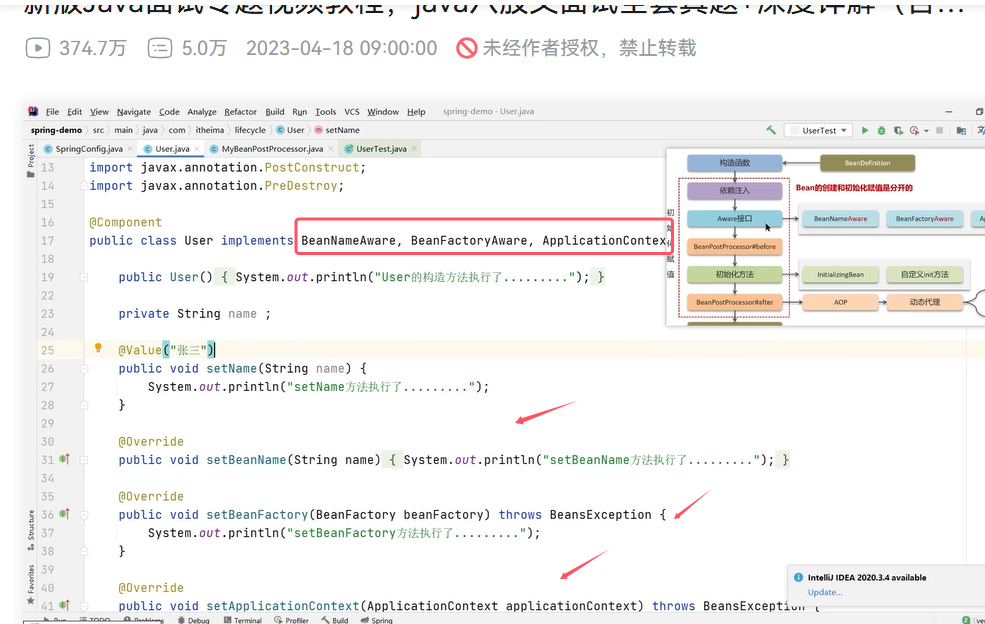Viewport: 985px width, 624px height.
Task: Open the VCS menu
Action: (x=352, y=112)
